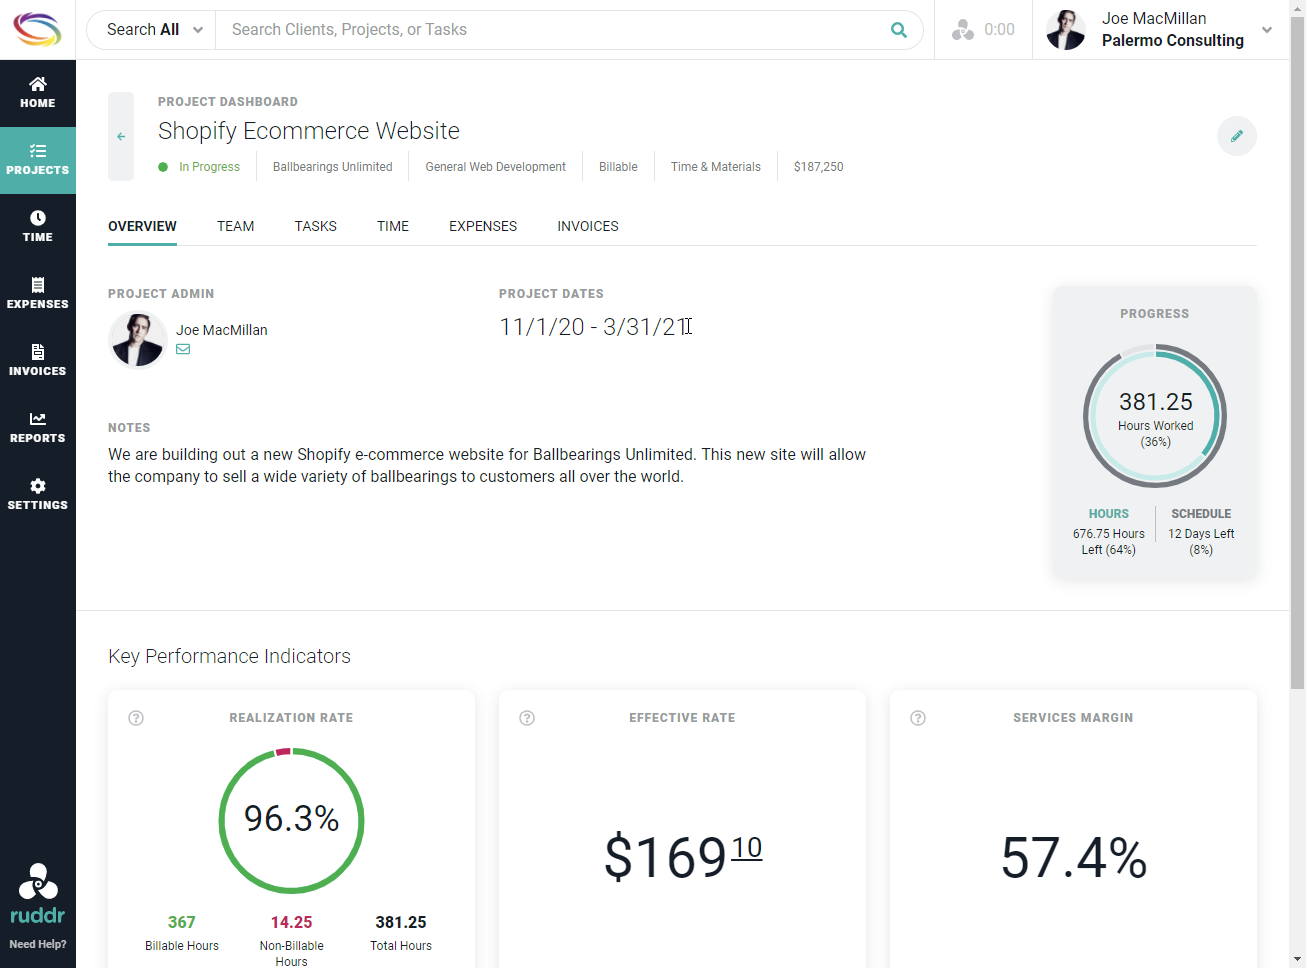Collapse back using the project header arrow
Screen dimensions: 1306x968
(x=121, y=135)
